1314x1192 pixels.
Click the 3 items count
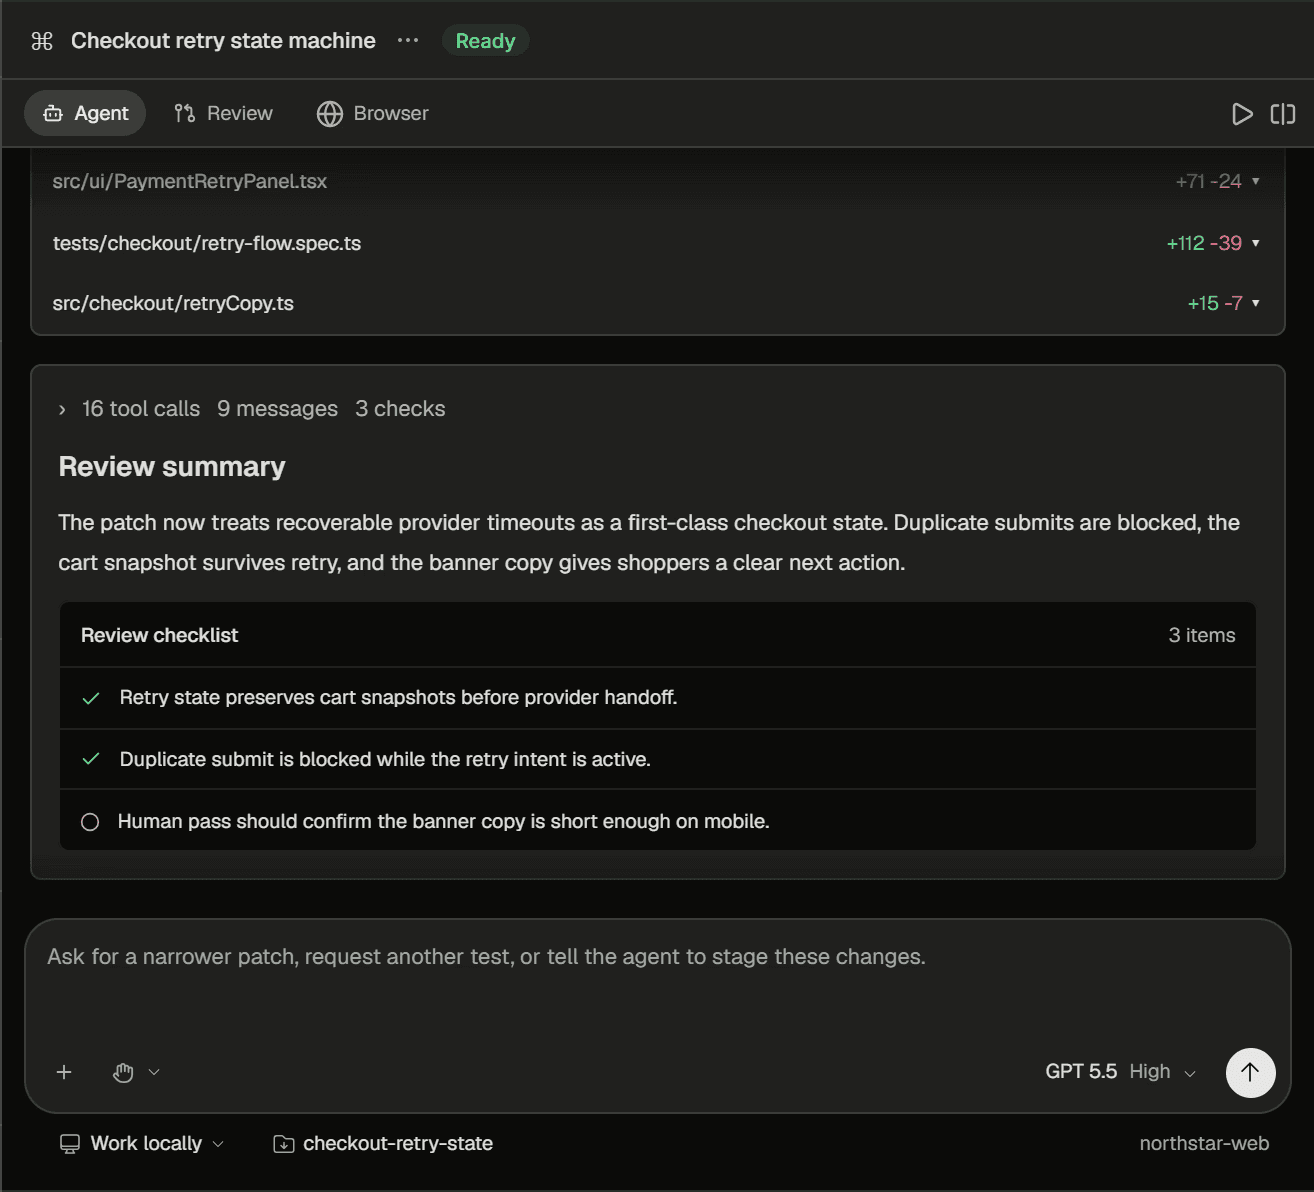tap(1202, 635)
